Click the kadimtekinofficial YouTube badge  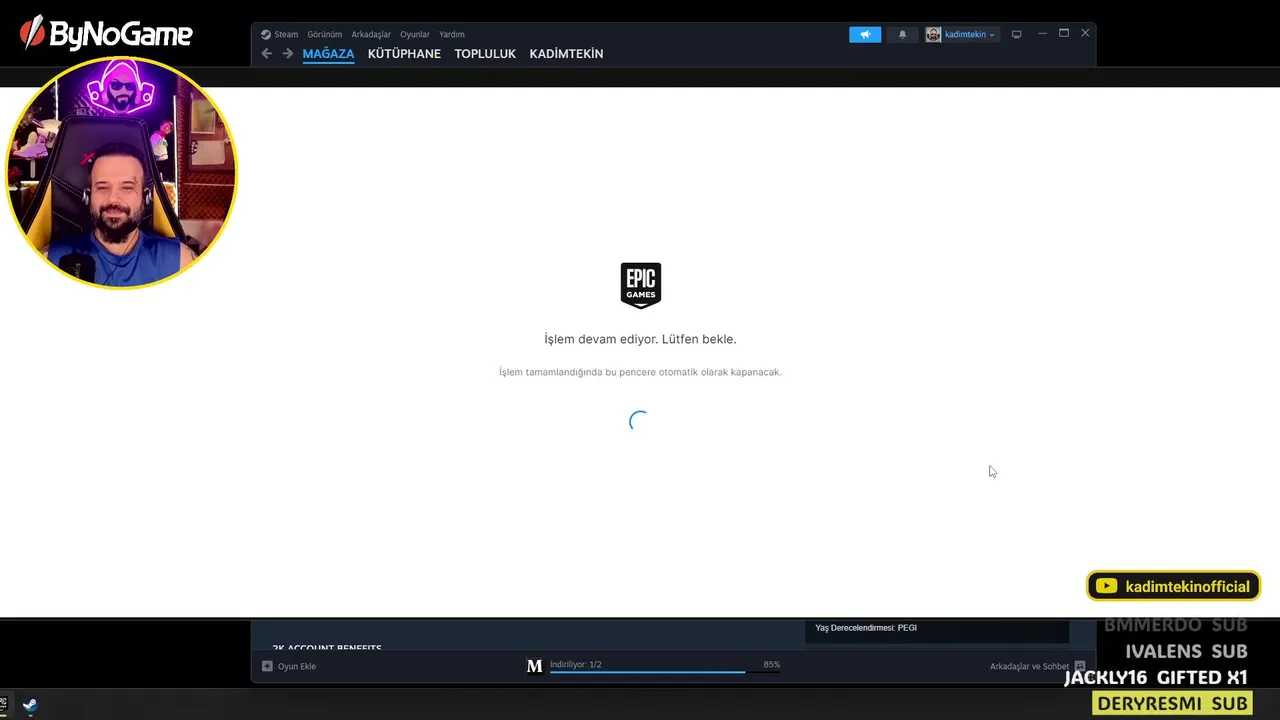1174,586
